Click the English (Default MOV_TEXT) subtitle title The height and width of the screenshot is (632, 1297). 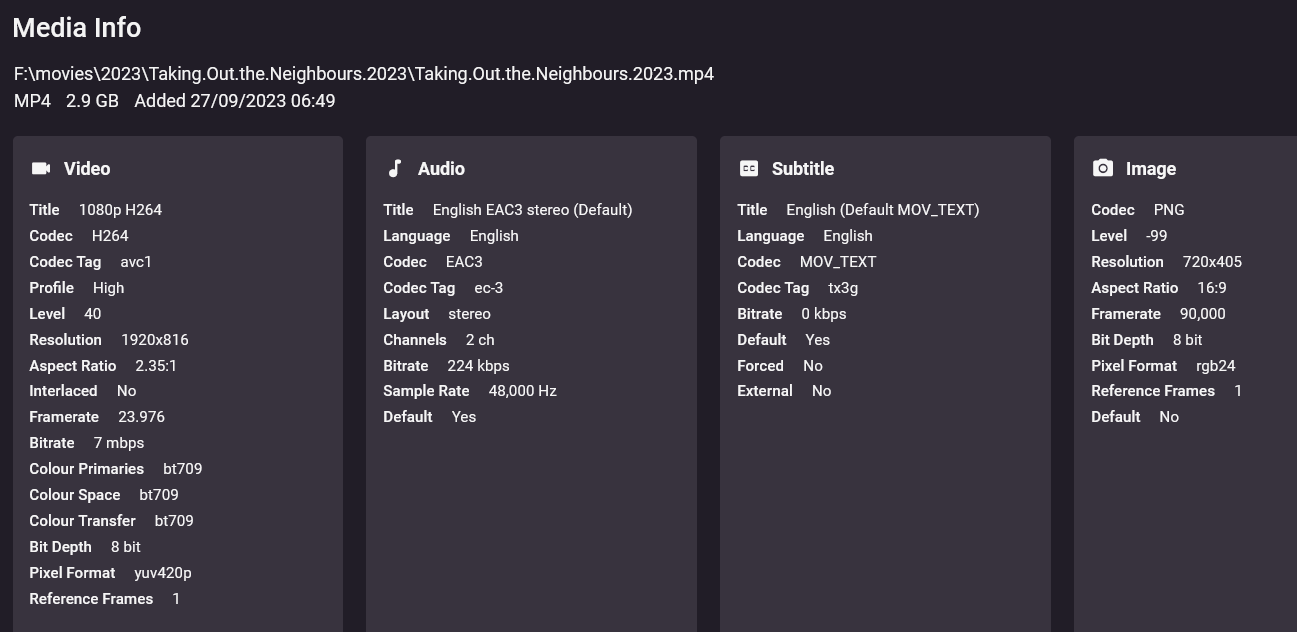click(883, 210)
